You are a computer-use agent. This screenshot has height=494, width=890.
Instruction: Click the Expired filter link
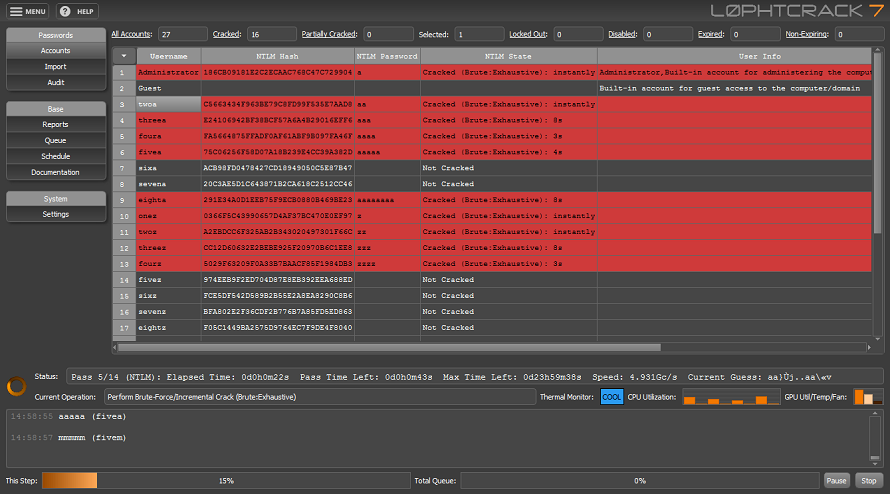pos(711,34)
